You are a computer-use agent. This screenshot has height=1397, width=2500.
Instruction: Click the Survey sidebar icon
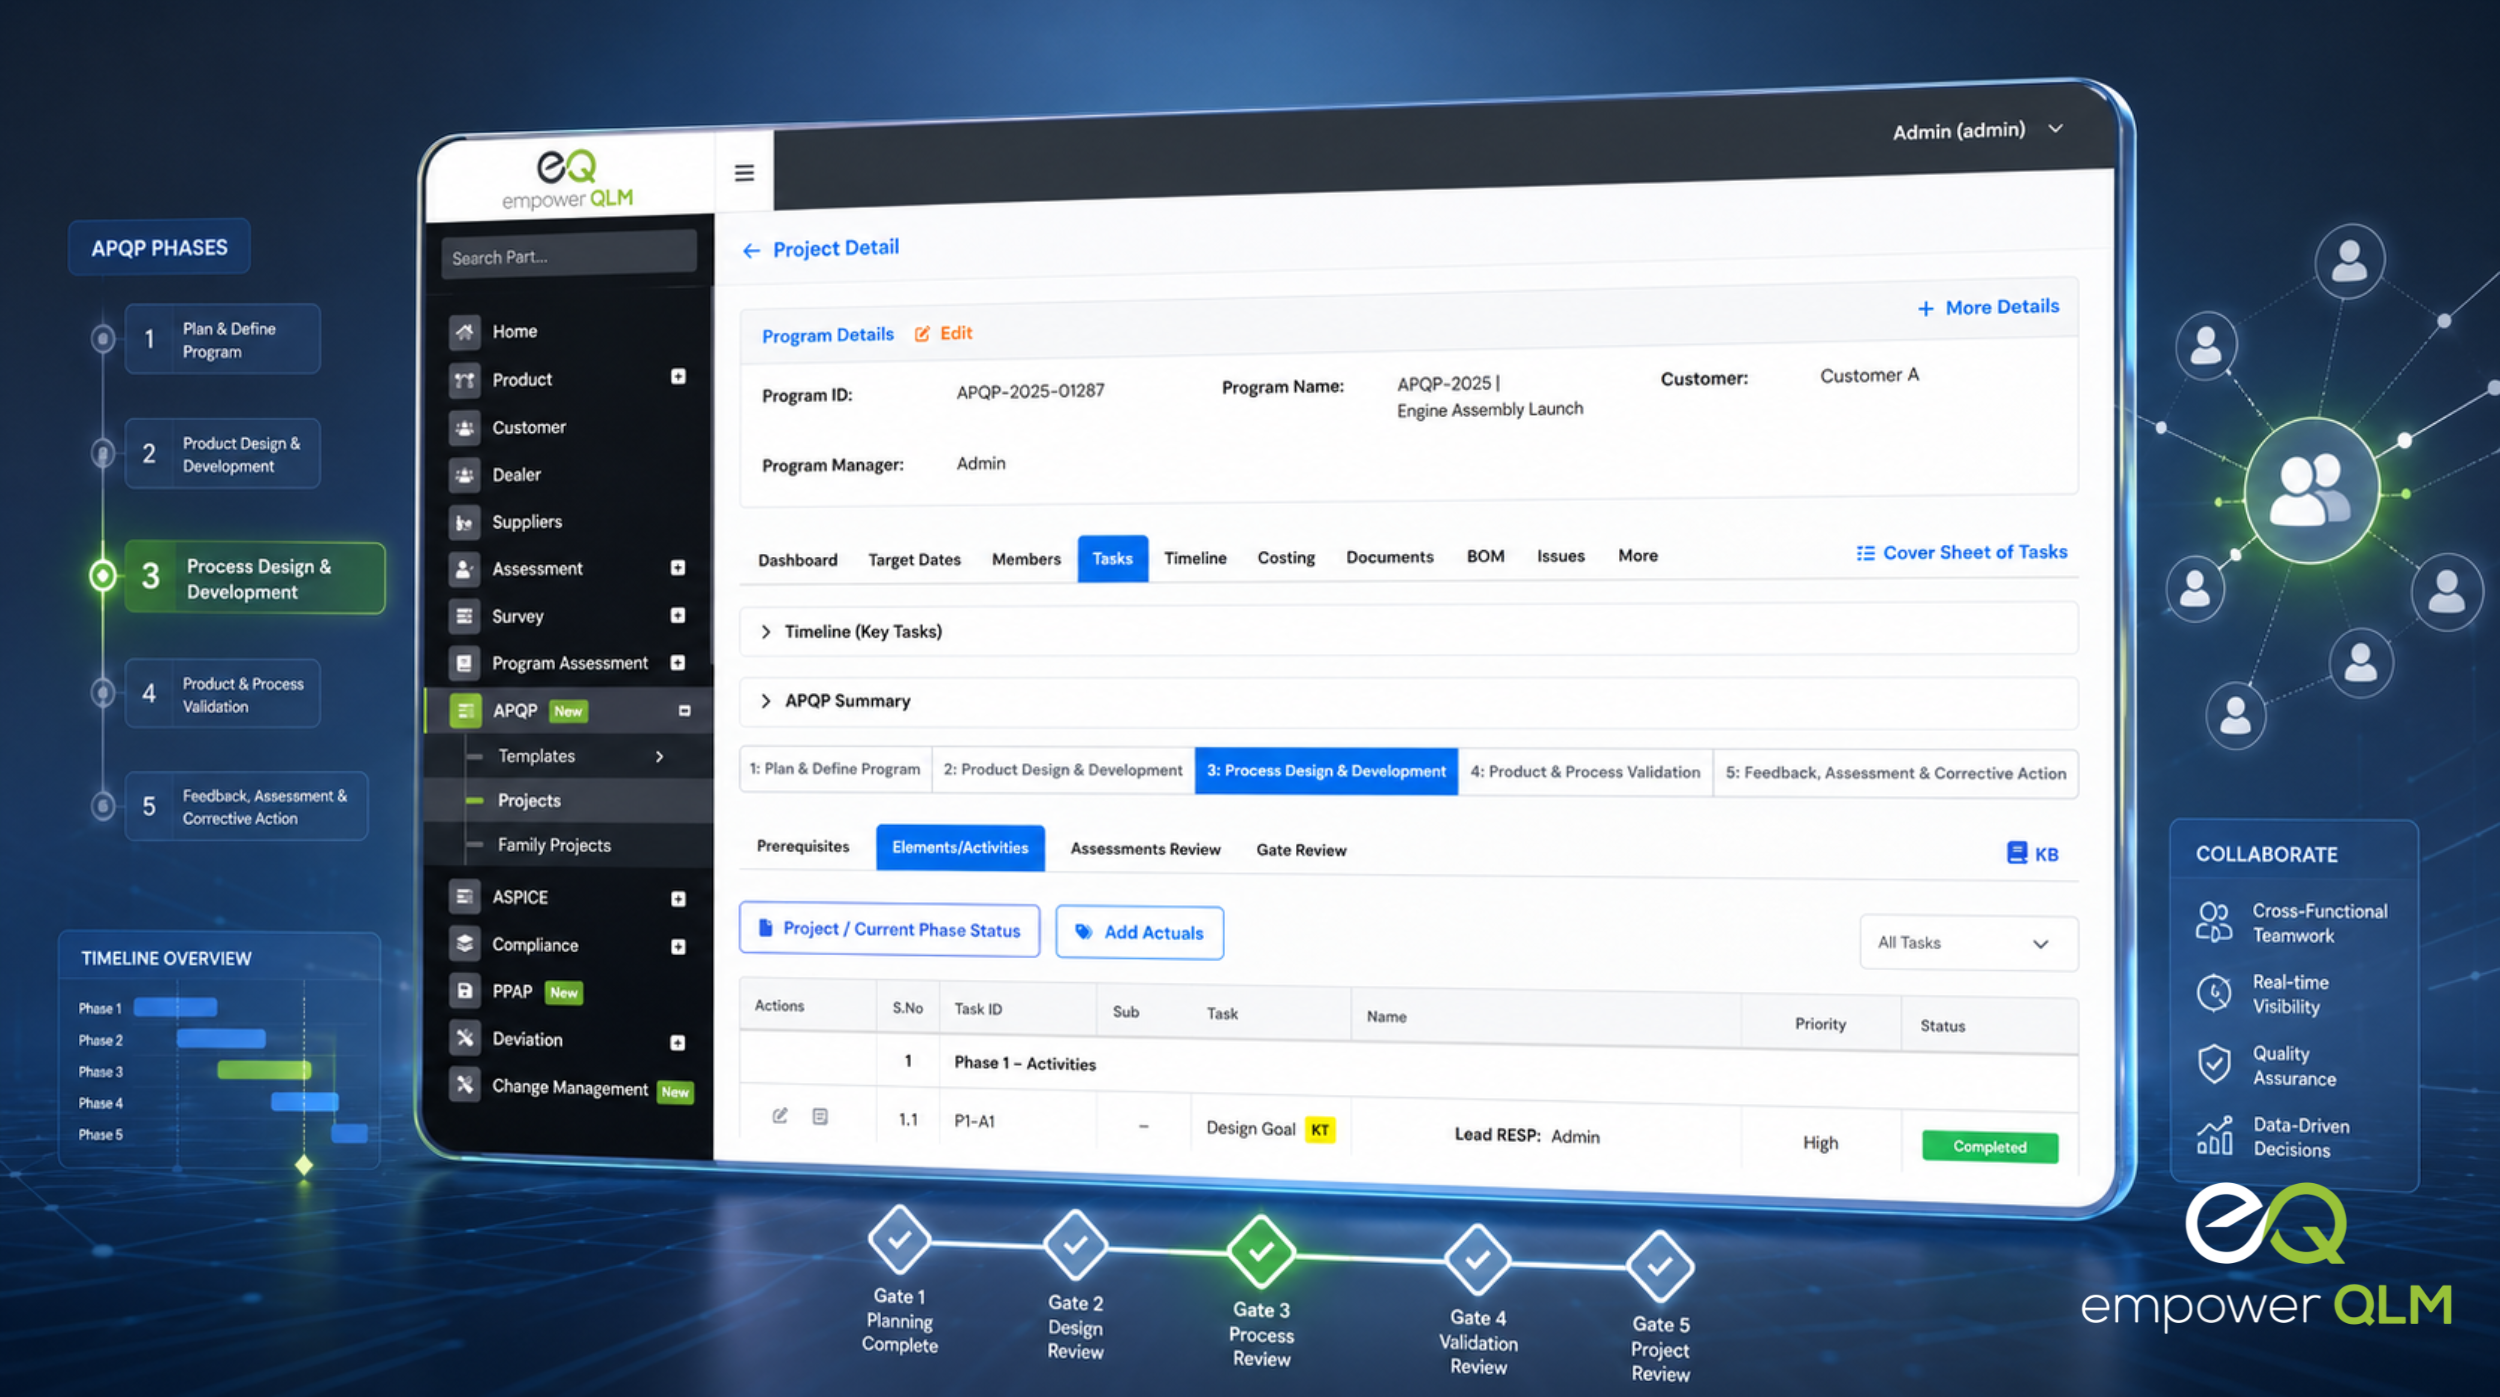point(464,616)
